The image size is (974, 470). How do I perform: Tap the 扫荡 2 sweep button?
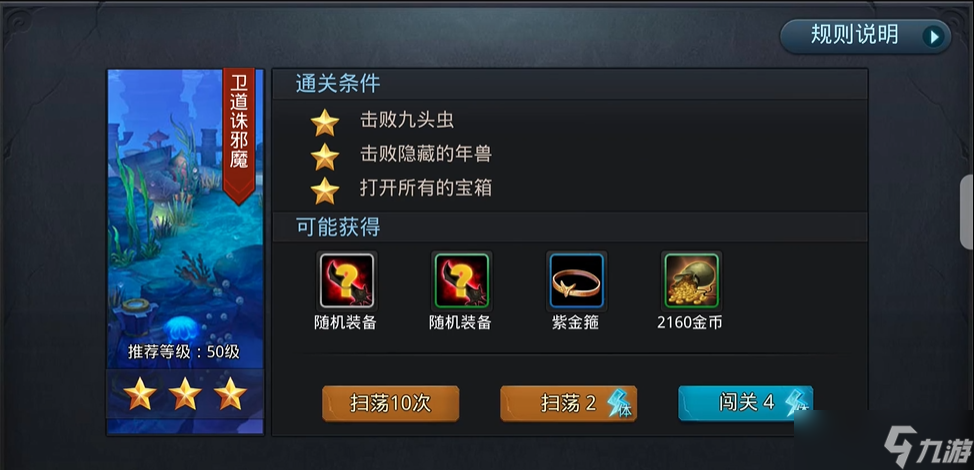coord(568,404)
